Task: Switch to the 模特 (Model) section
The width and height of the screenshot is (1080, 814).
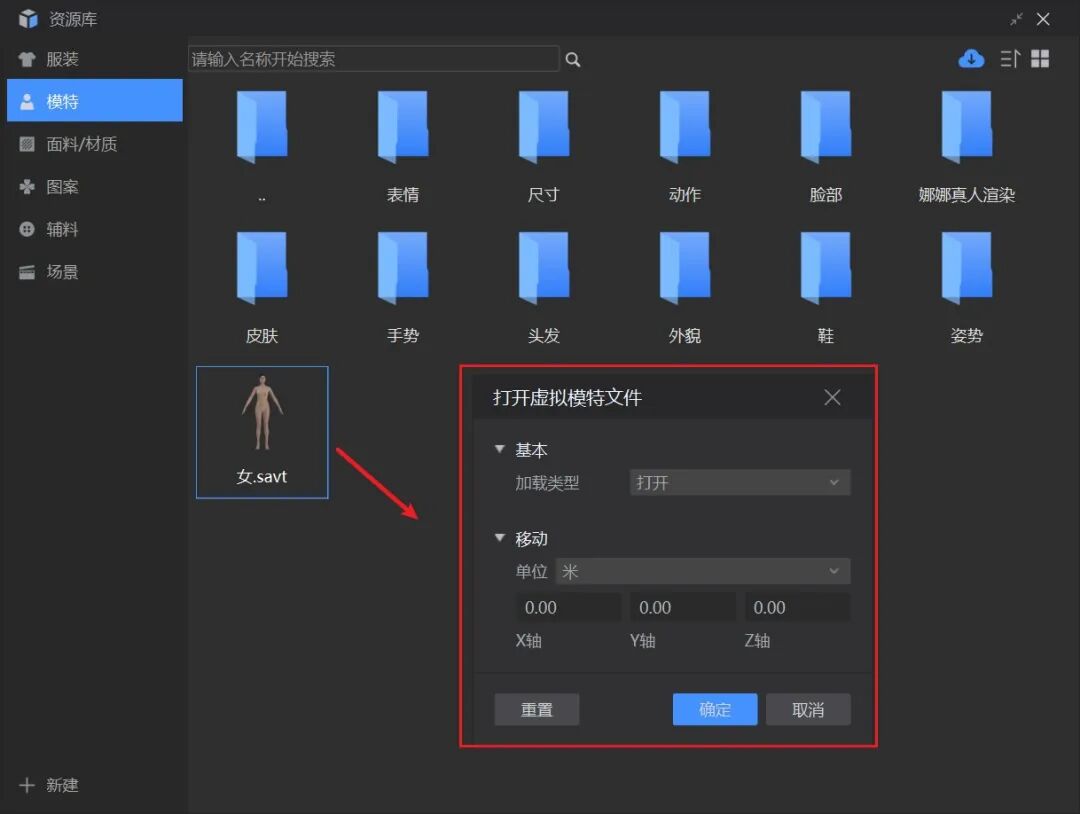Action: click(28, 100)
